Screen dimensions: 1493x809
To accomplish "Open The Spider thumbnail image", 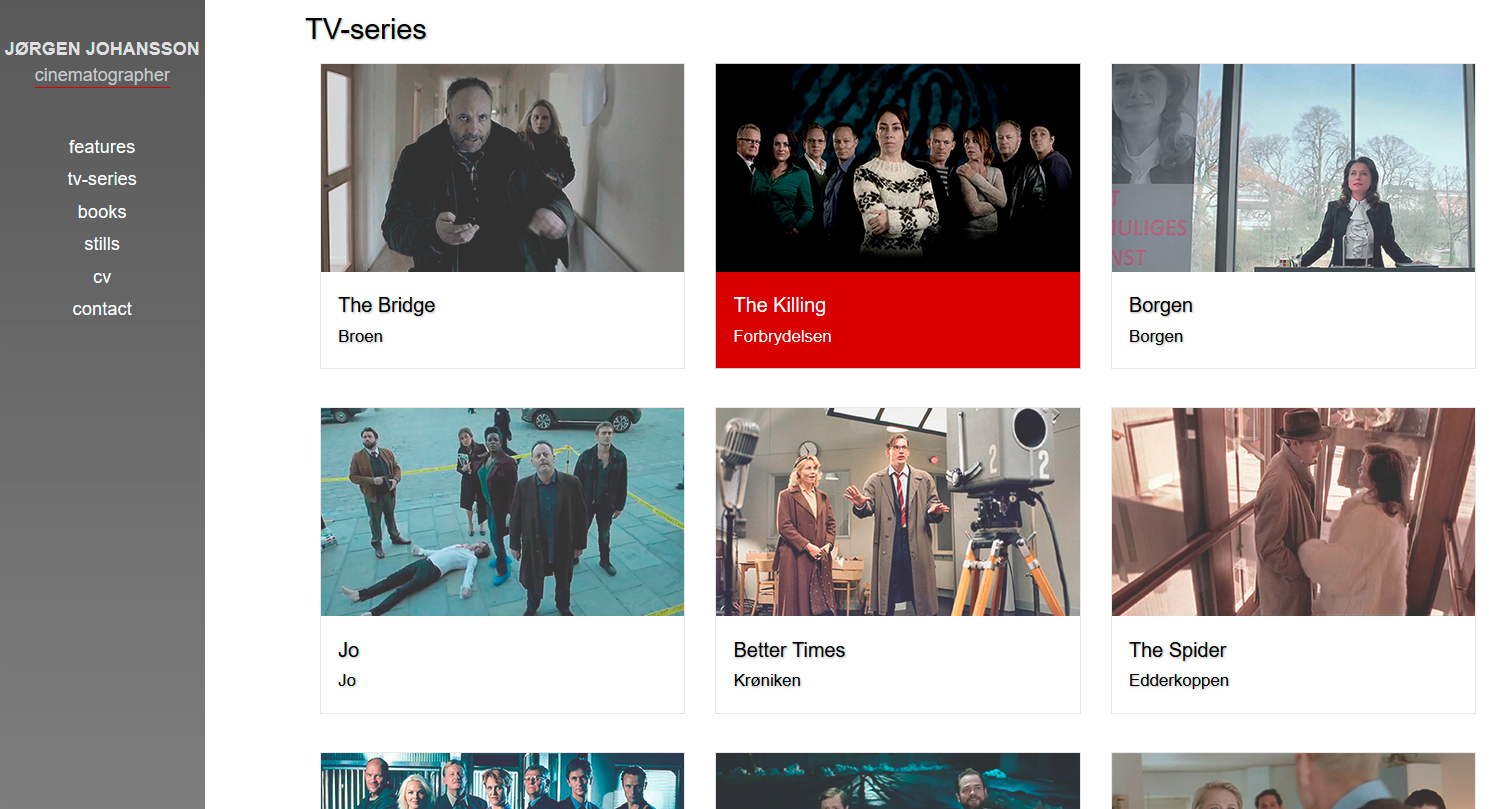I will click(x=1293, y=512).
